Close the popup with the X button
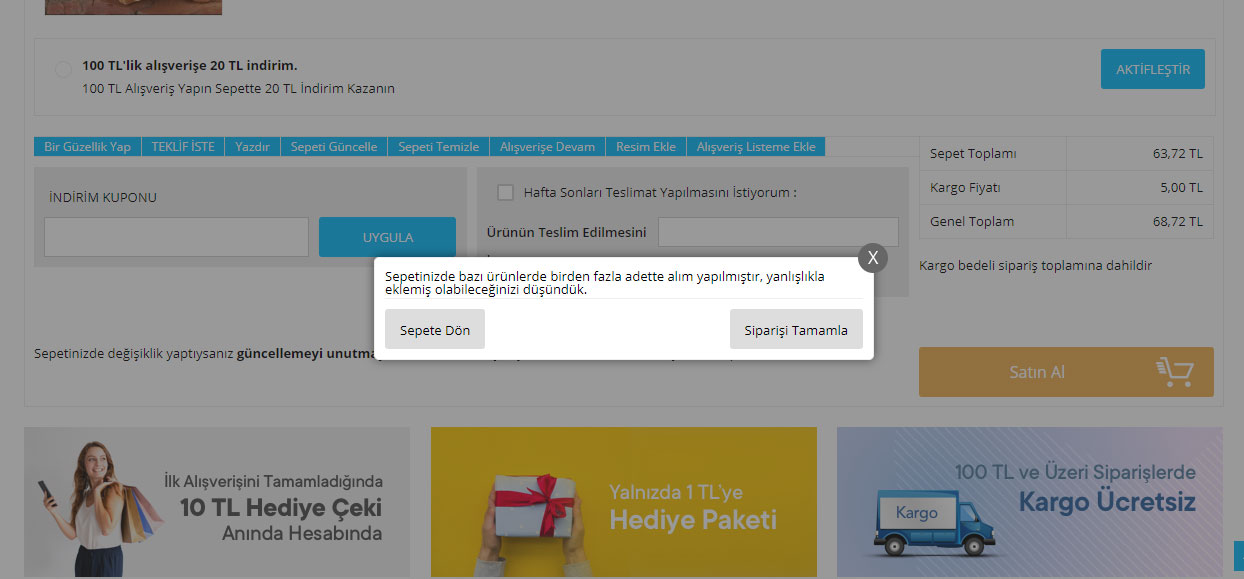Image resolution: width=1244 pixels, height=579 pixels. [873, 258]
